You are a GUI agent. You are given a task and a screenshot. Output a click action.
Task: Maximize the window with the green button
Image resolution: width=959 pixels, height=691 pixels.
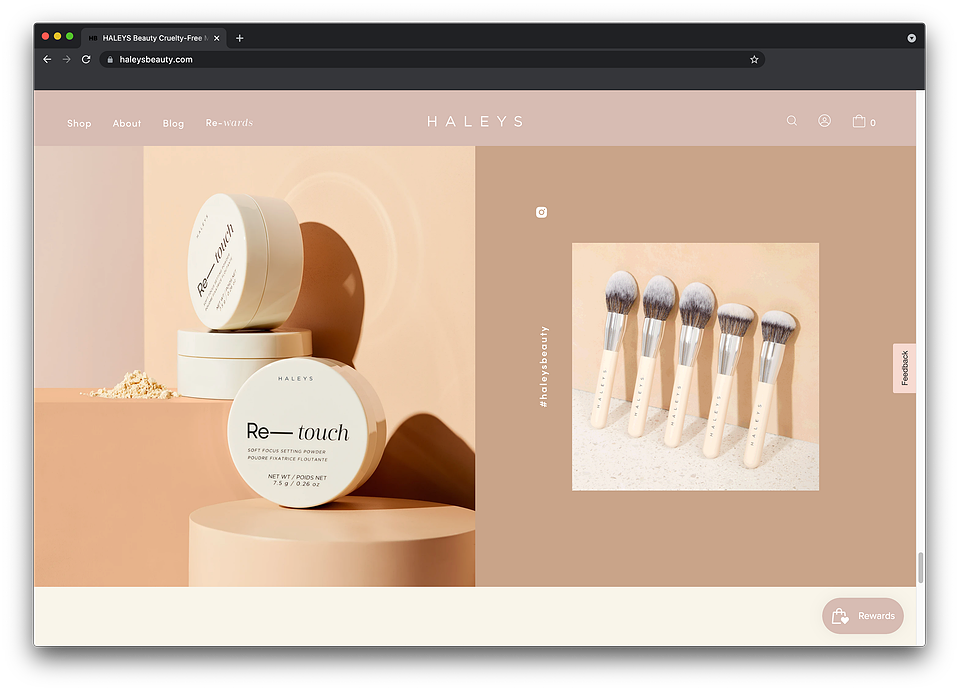click(70, 37)
